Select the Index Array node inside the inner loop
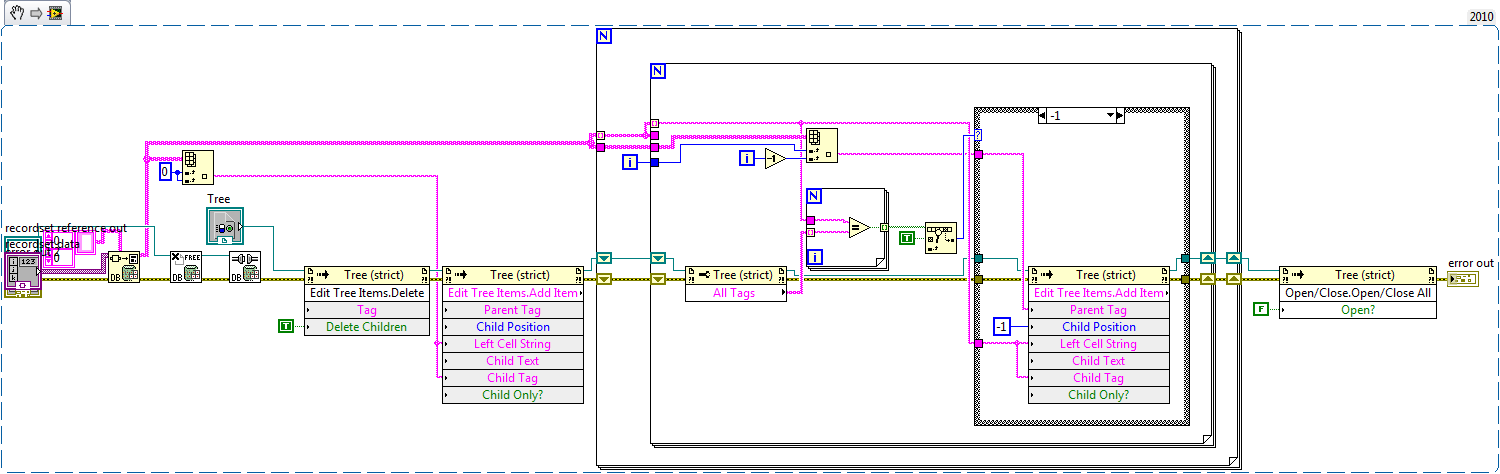The width and height of the screenshot is (1500, 474). (821, 144)
